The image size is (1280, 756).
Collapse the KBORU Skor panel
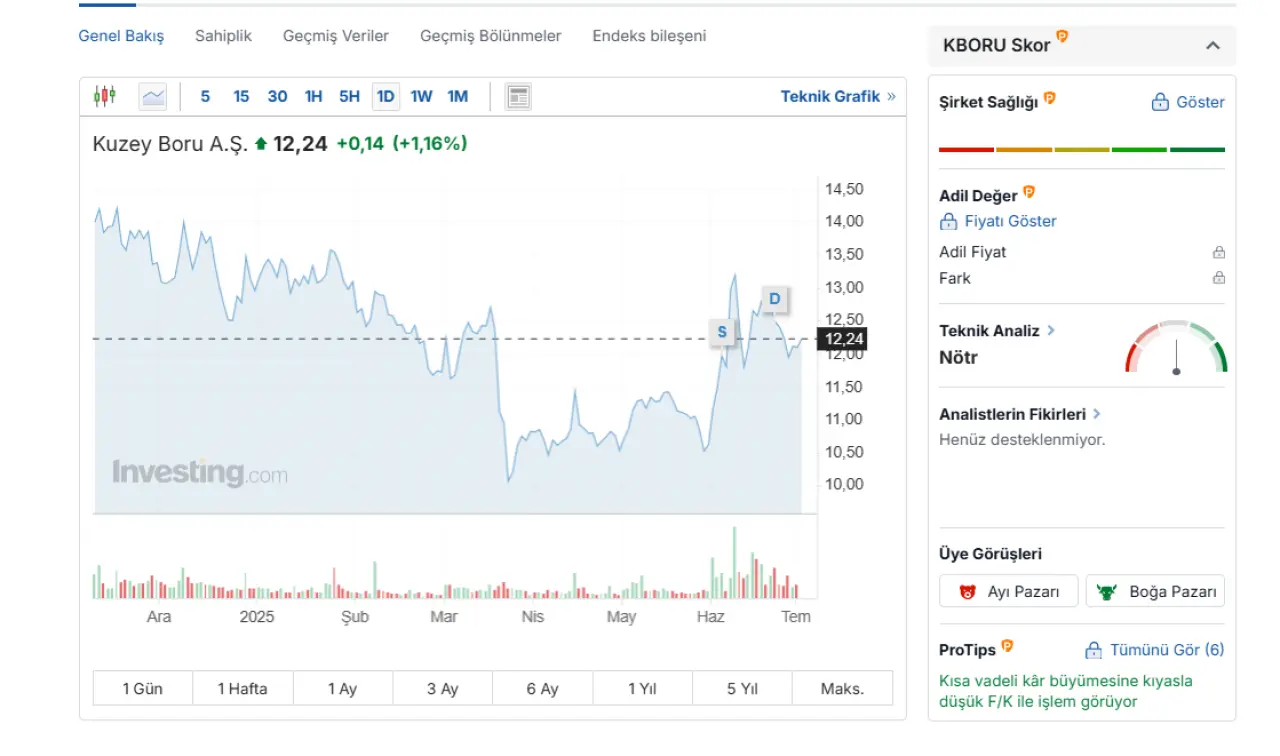pyautogui.click(x=1213, y=45)
